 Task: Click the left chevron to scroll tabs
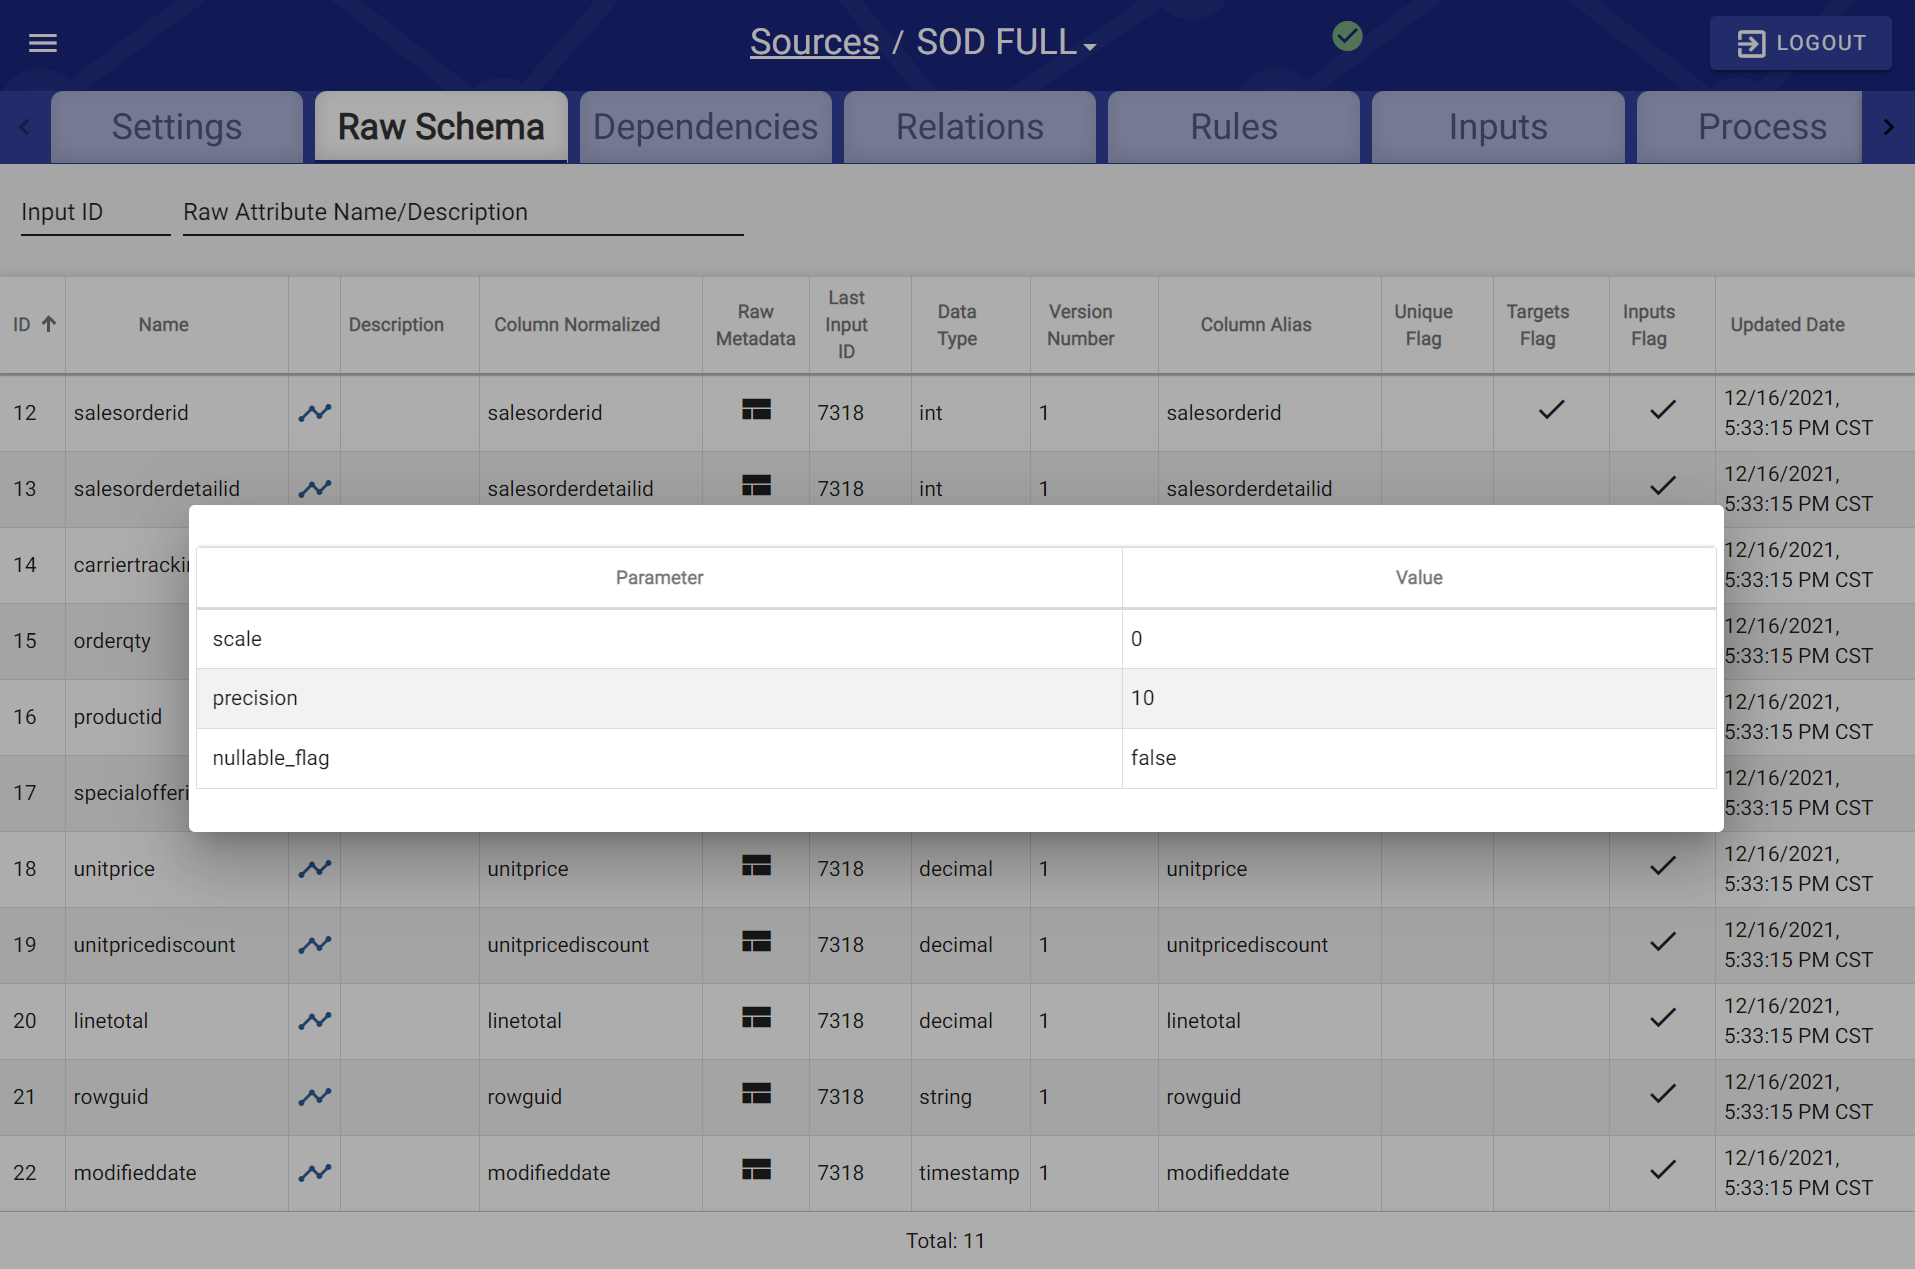coord(24,127)
